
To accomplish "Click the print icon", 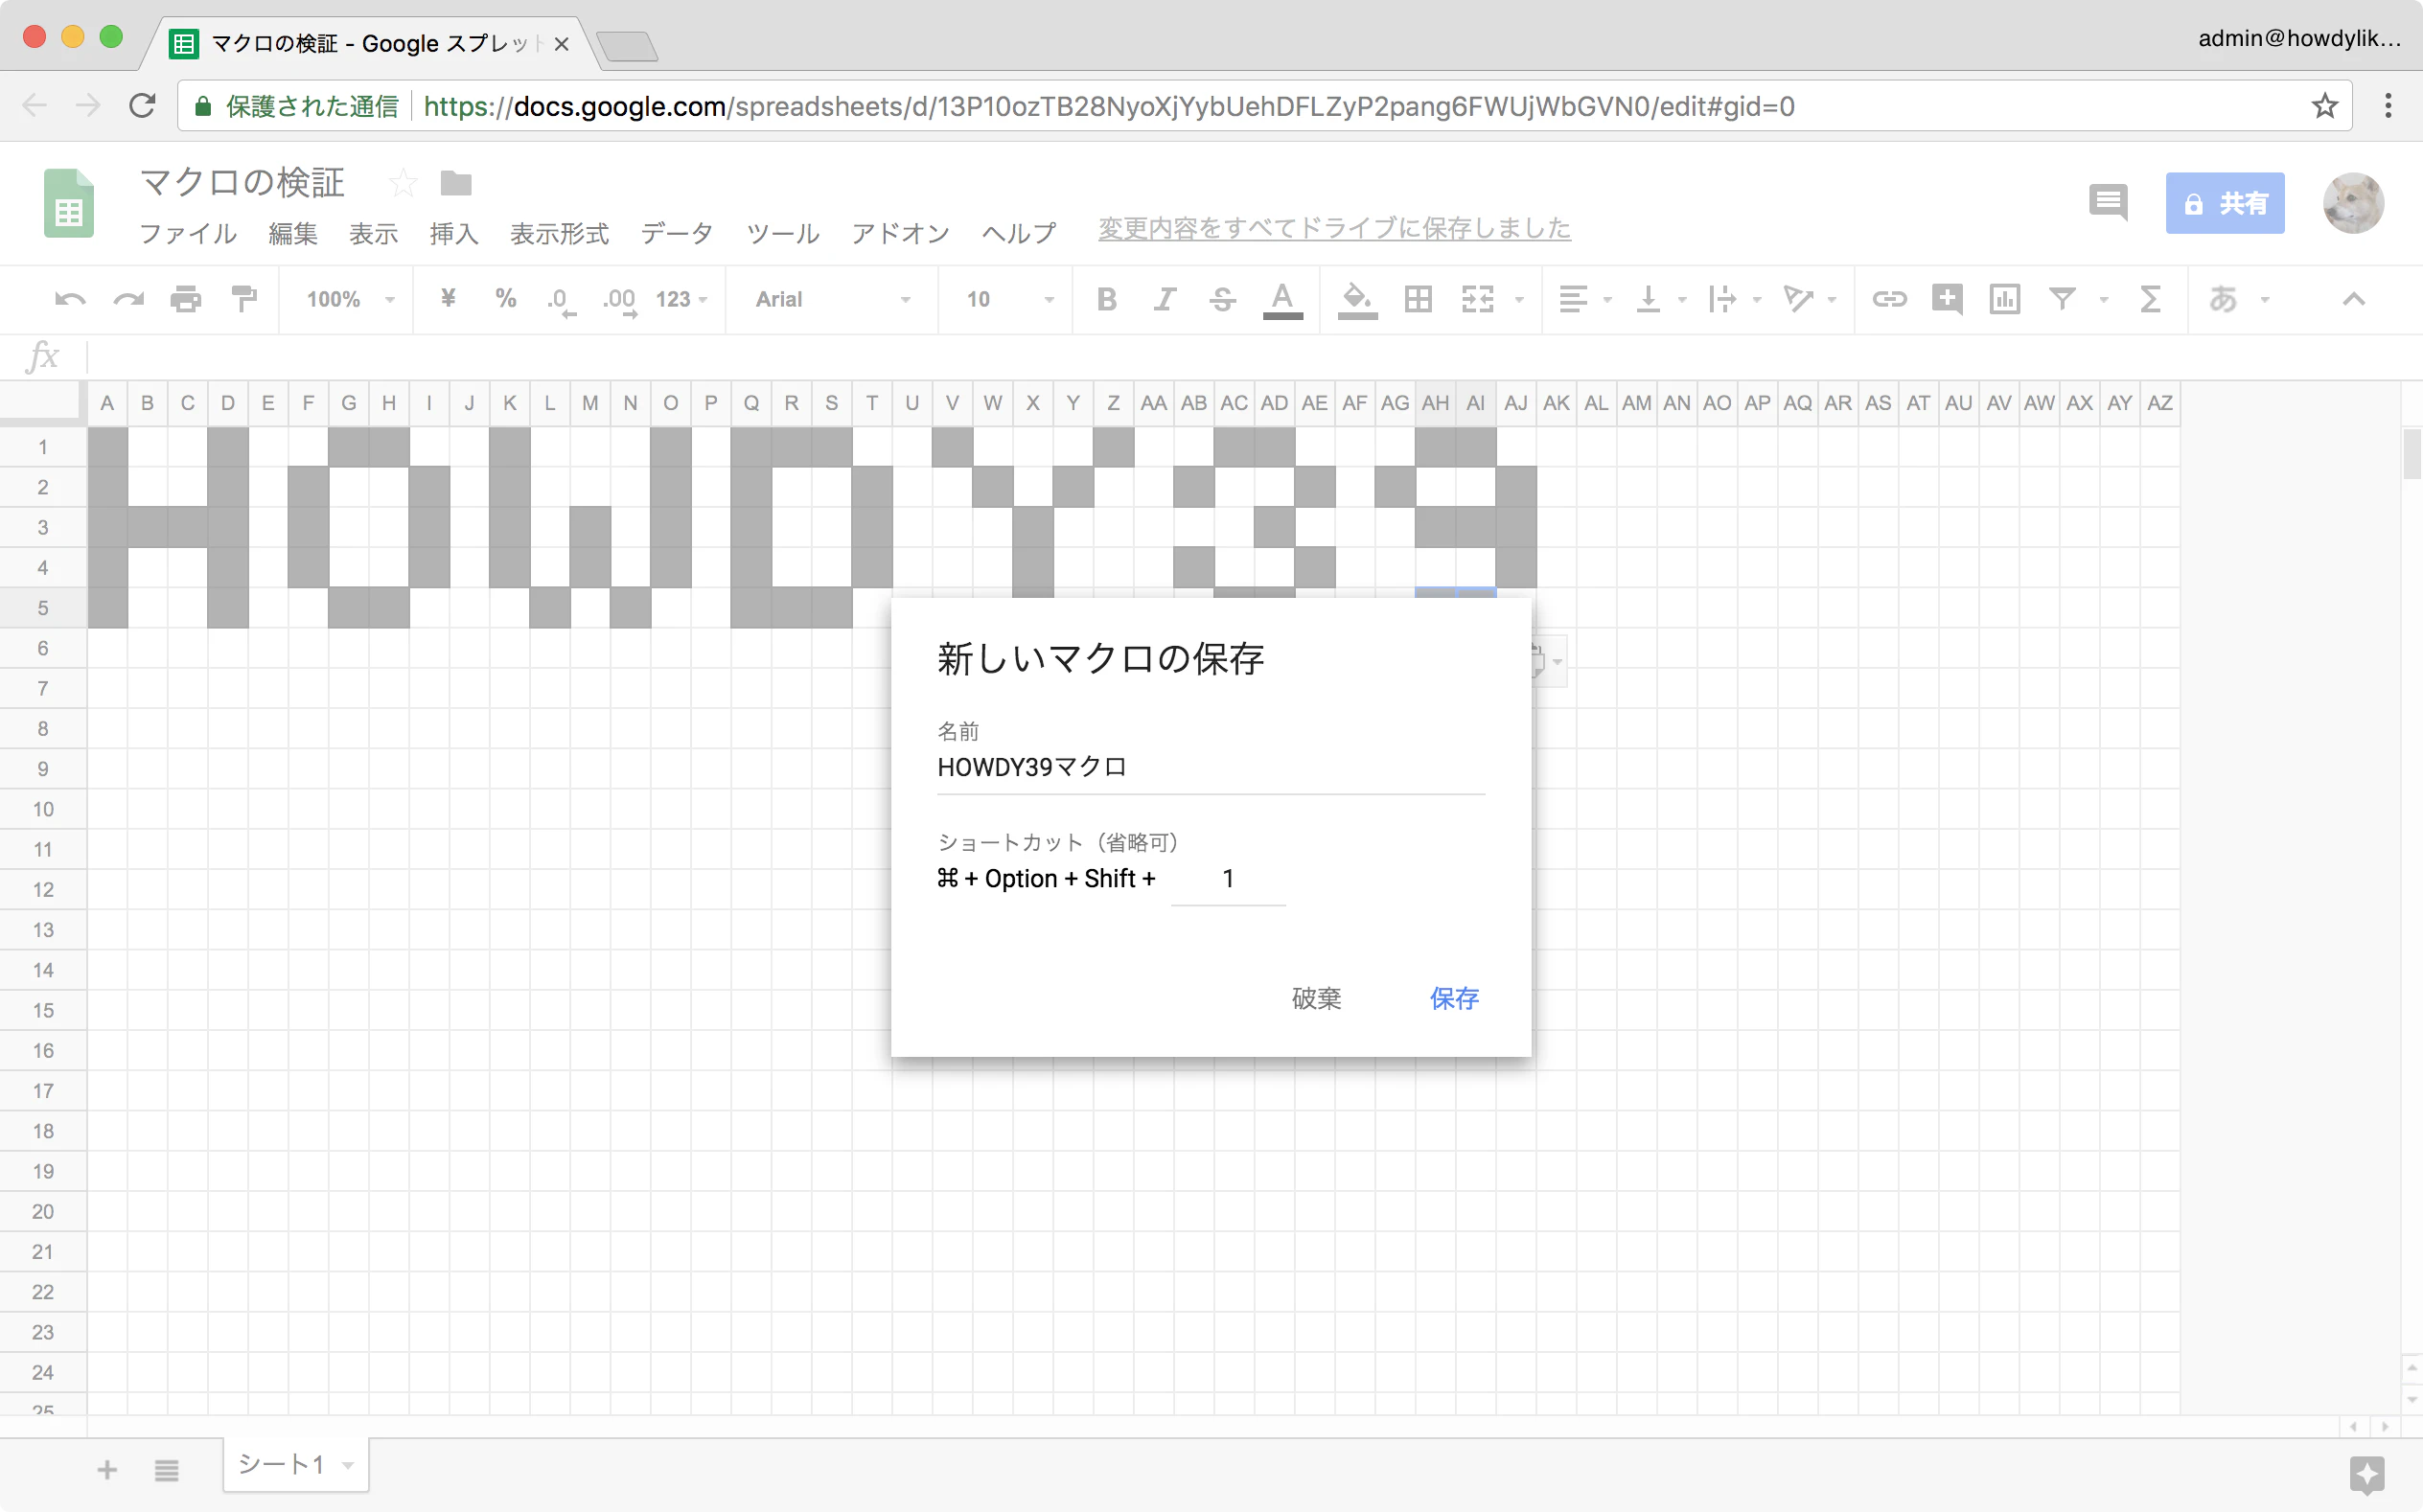I will 186,299.
